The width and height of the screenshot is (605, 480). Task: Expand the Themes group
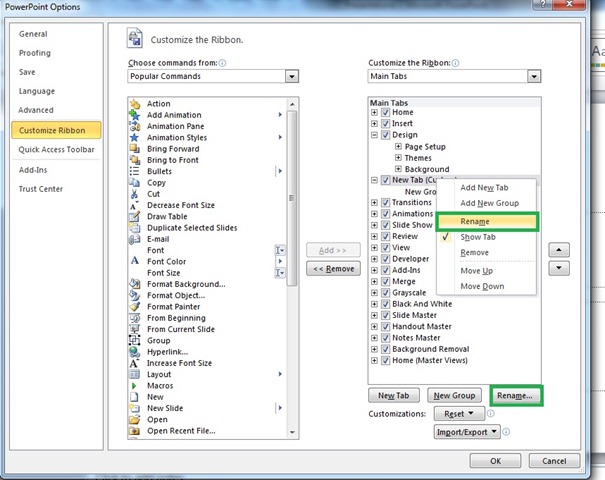(x=398, y=157)
